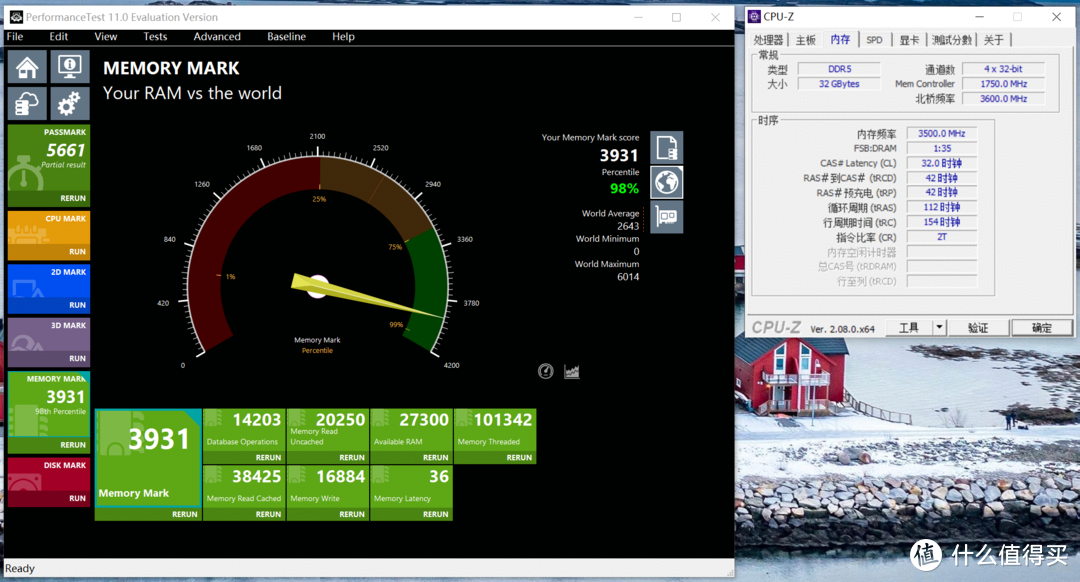
Task: Switch to the SPD tab in CPU-Z
Action: click(874, 40)
